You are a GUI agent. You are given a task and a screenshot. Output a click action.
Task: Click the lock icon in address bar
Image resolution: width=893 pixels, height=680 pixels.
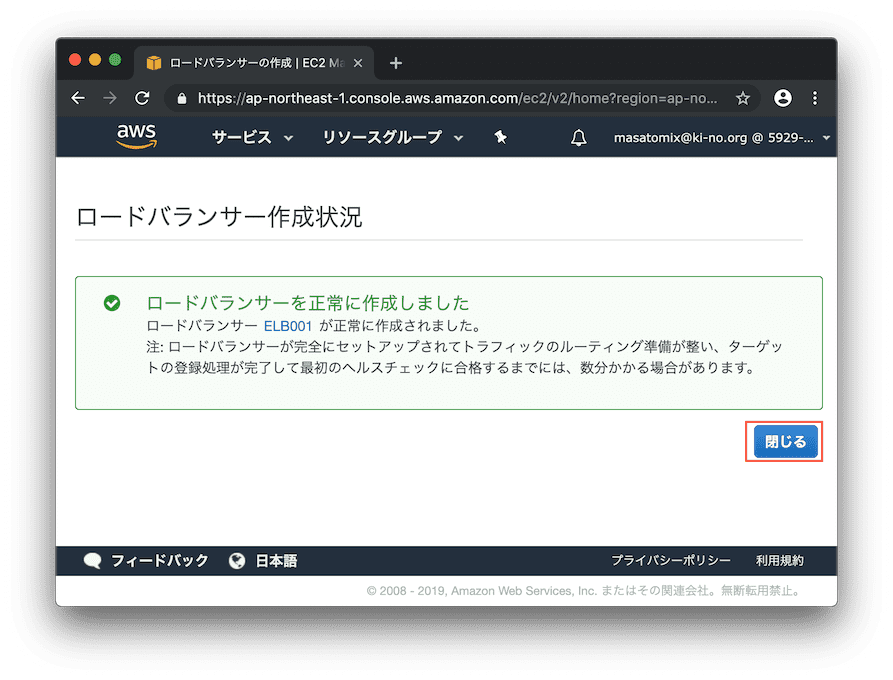coord(182,99)
